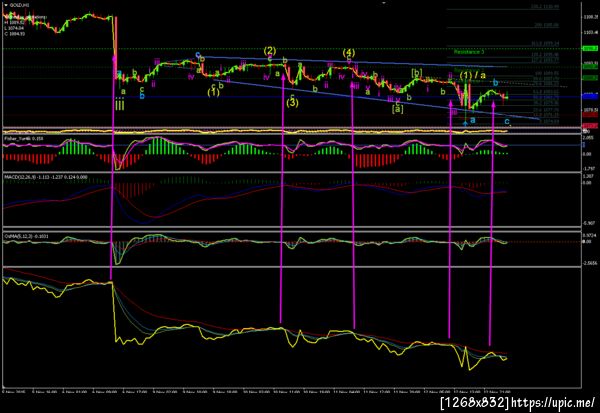Select the '(1) / a' wave label
Viewport: 600px width, 413px height.
(x=472, y=75)
